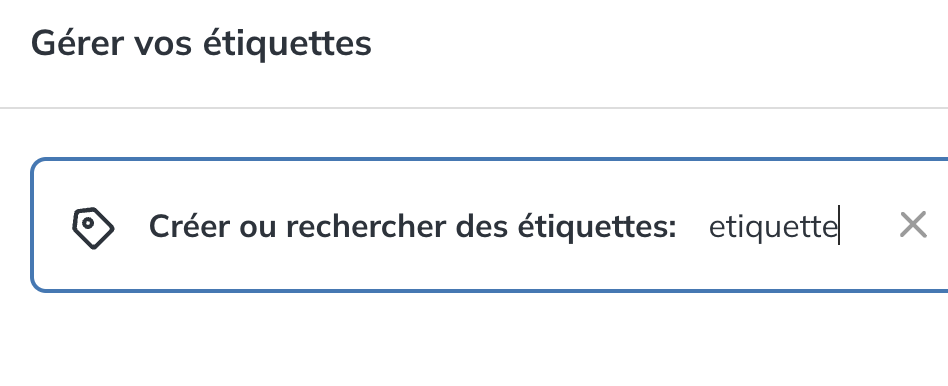Screen dimensions: 948x386
Task: Empty the étiquettes input with the X
Action: coord(913,225)
